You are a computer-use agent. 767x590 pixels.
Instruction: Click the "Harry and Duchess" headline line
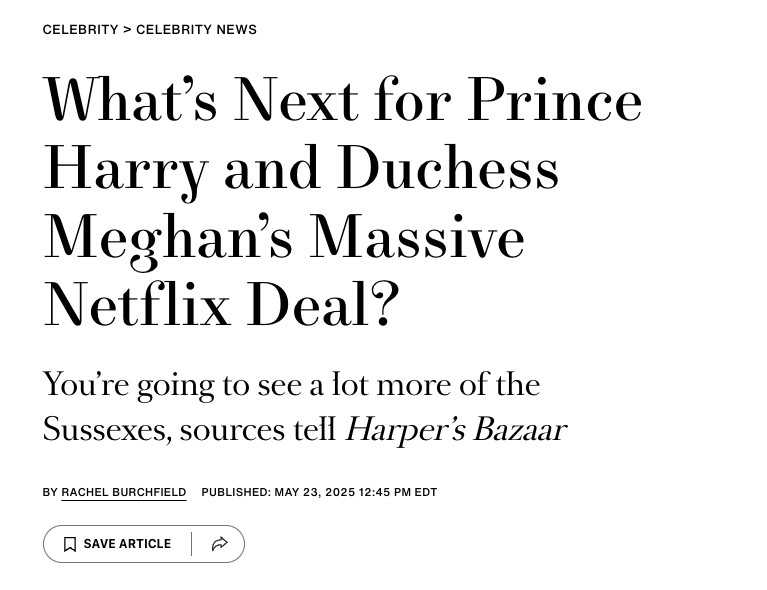300,168
